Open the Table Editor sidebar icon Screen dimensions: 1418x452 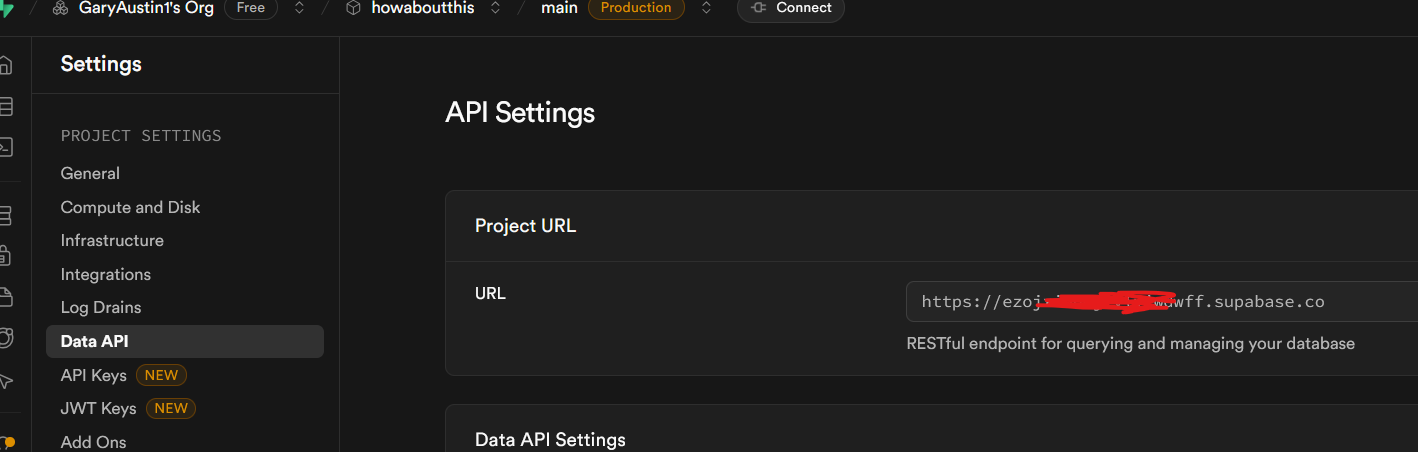pyautogui.click(x=5, y=106)
